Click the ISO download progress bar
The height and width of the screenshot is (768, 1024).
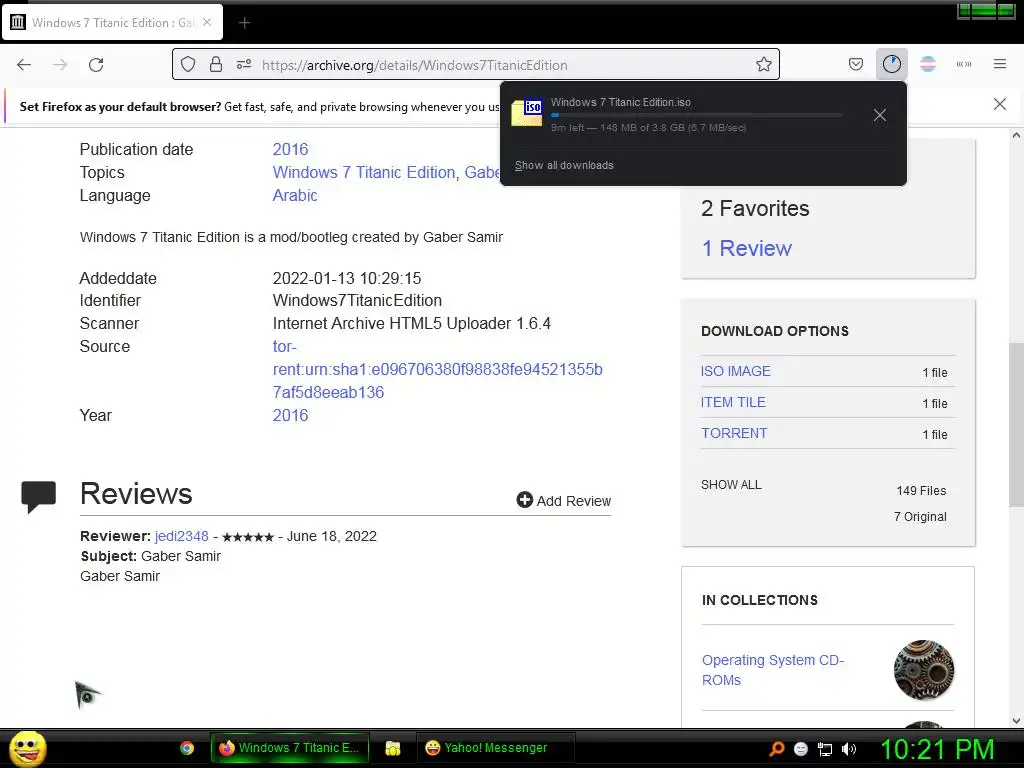click(x=696, y=115)
